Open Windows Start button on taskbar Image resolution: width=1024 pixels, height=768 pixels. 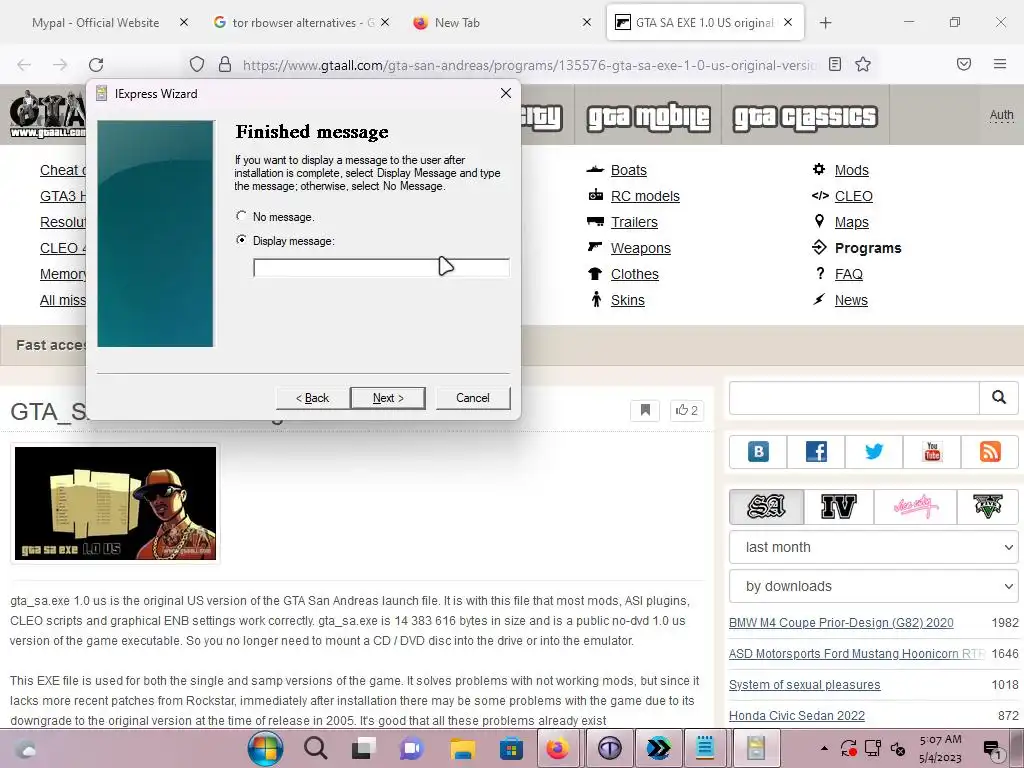265,748
